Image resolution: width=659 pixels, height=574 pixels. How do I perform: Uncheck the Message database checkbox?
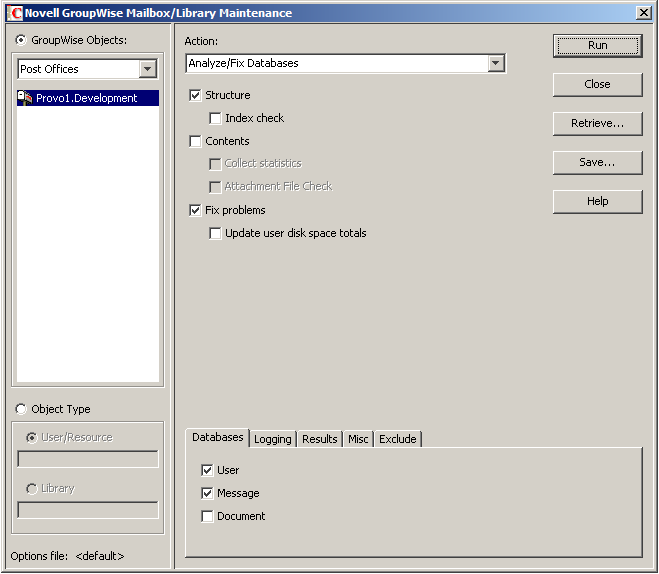coord(207,493)
